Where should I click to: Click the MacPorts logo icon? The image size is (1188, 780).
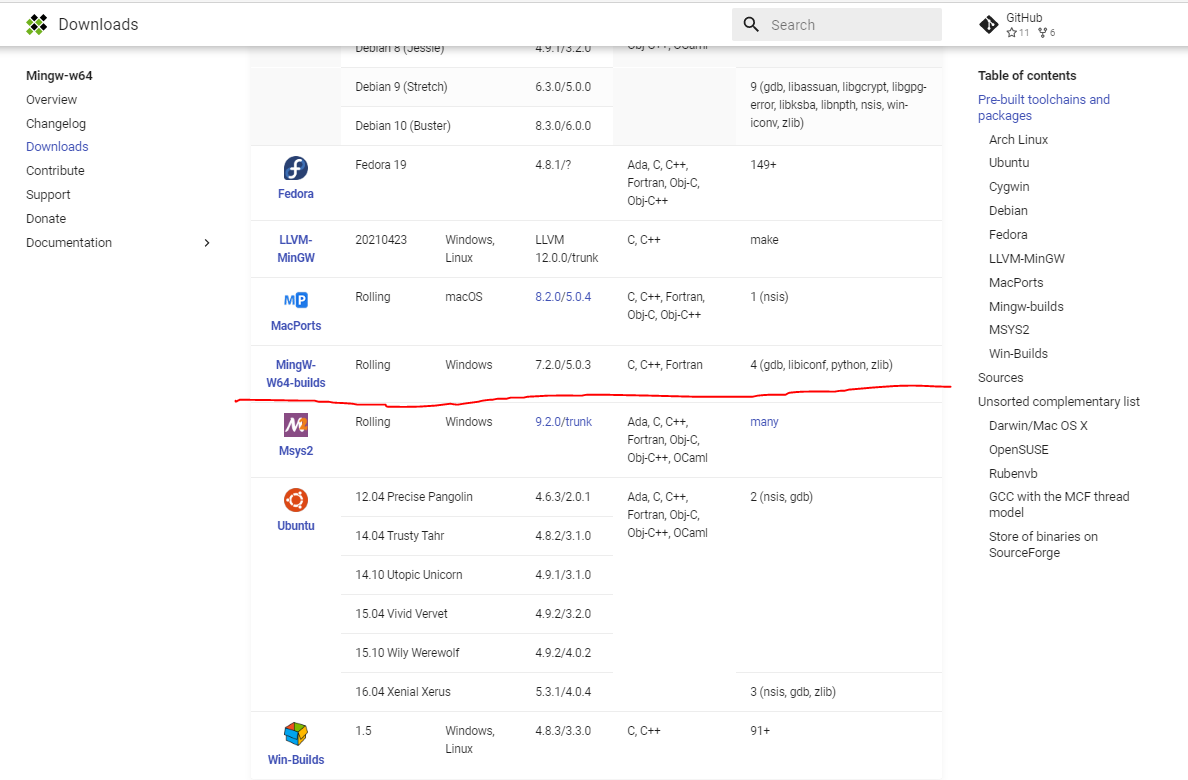(x=295, y=300)
